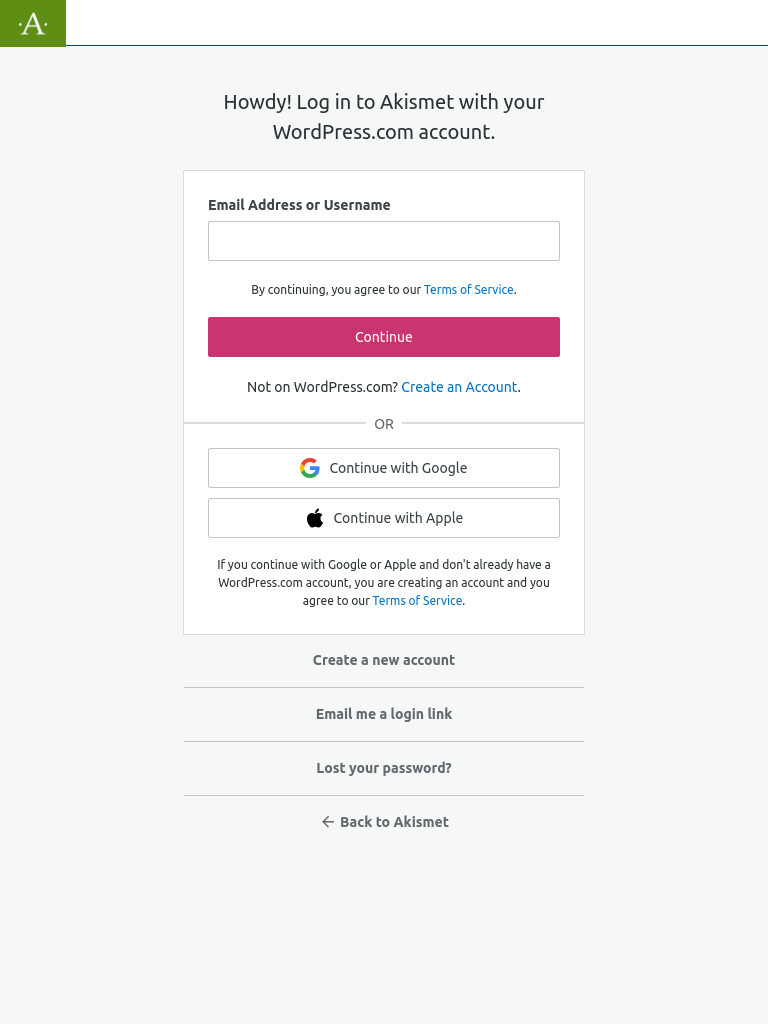This screenshot has width=768, height=1024.
Task: Click the green Akismet logo
Action: click(x=33, y=24)
